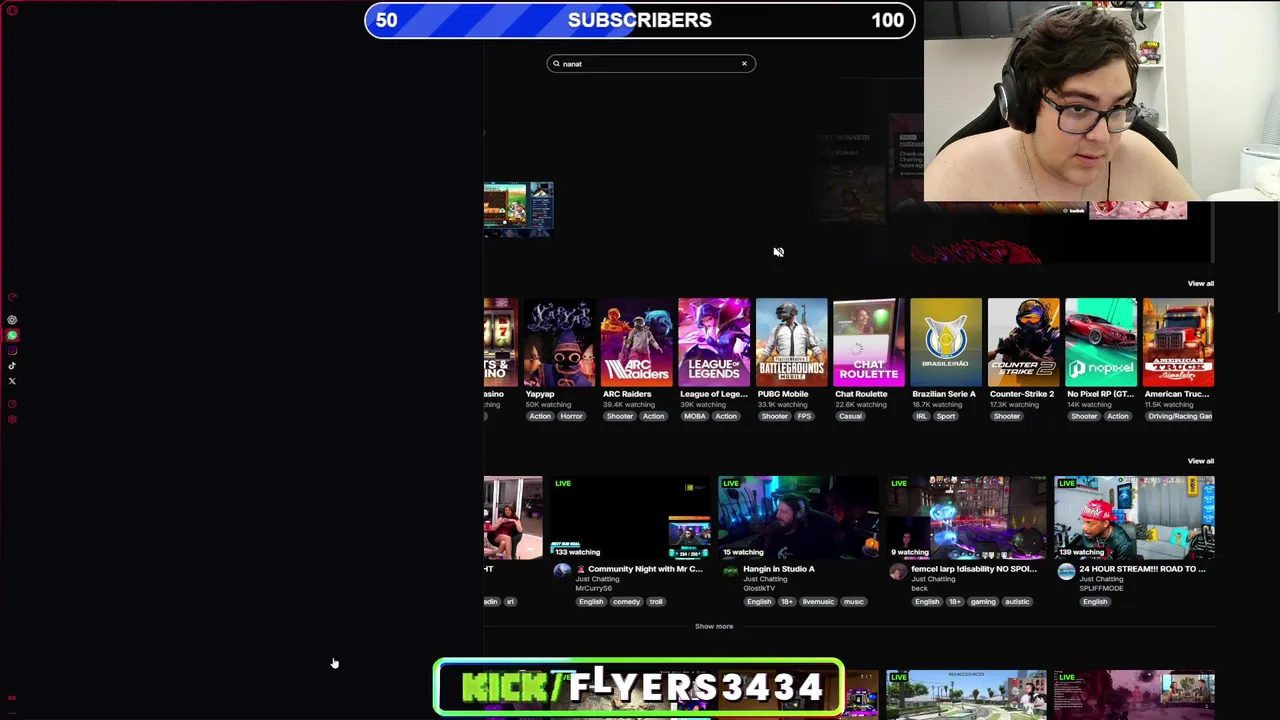
Task: Click the GlostikTV channel name
Action: pos(759,588)
